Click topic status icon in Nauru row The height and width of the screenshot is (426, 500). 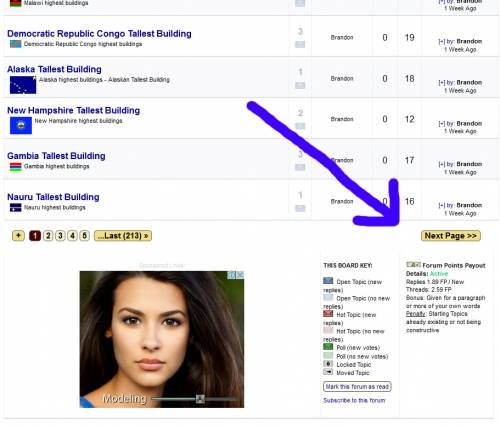pyautogui.click(x=300, y=208)
